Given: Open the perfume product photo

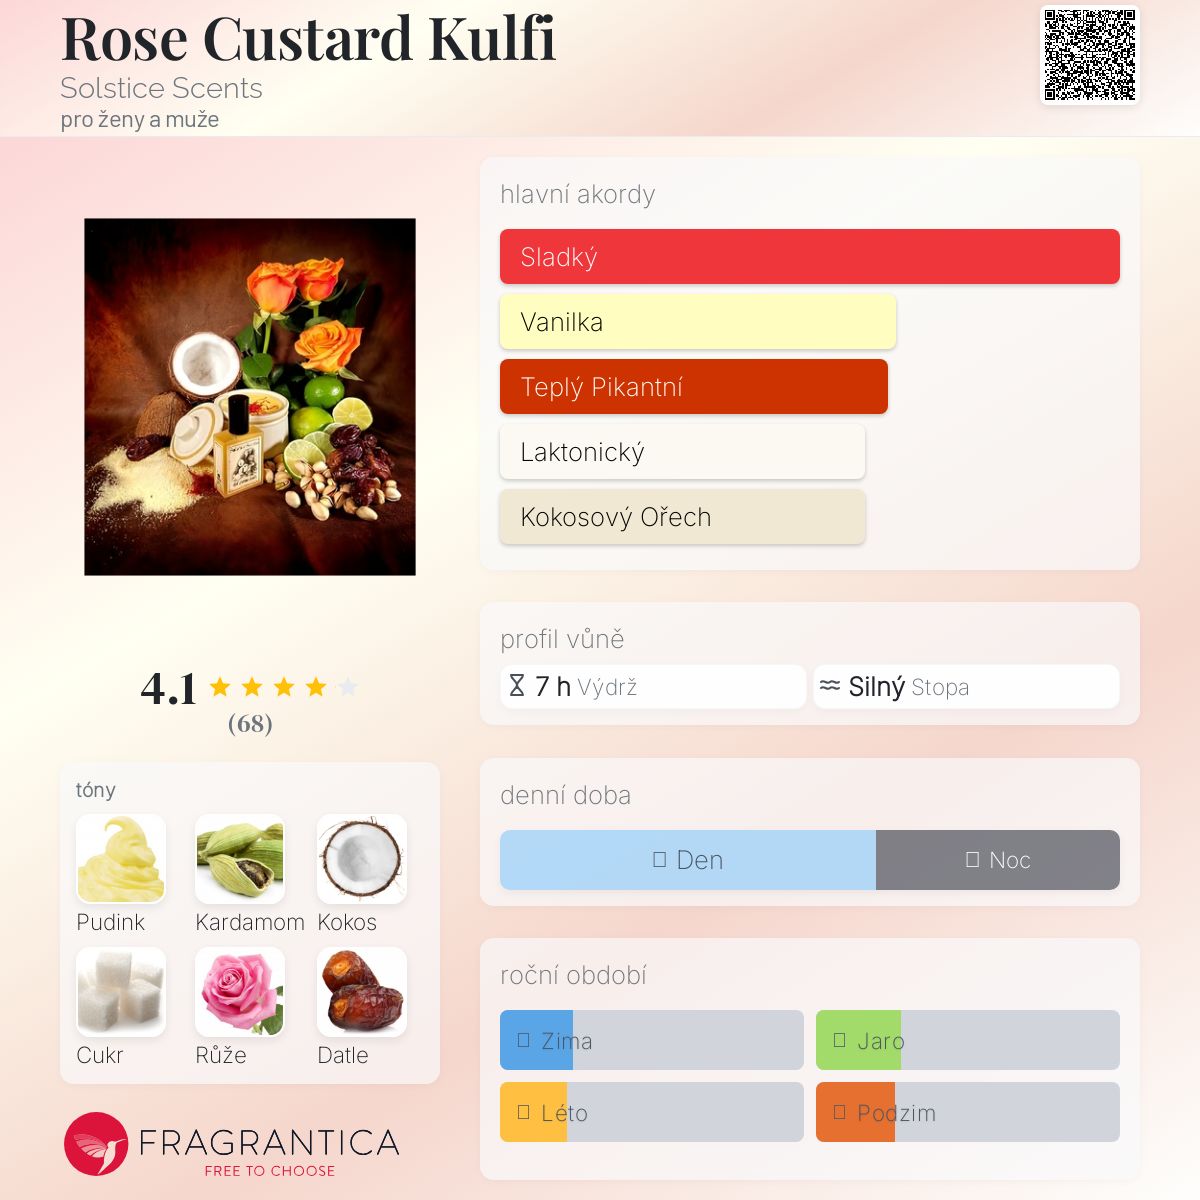Looking at the screenshot, I should [x=250, y=397].
